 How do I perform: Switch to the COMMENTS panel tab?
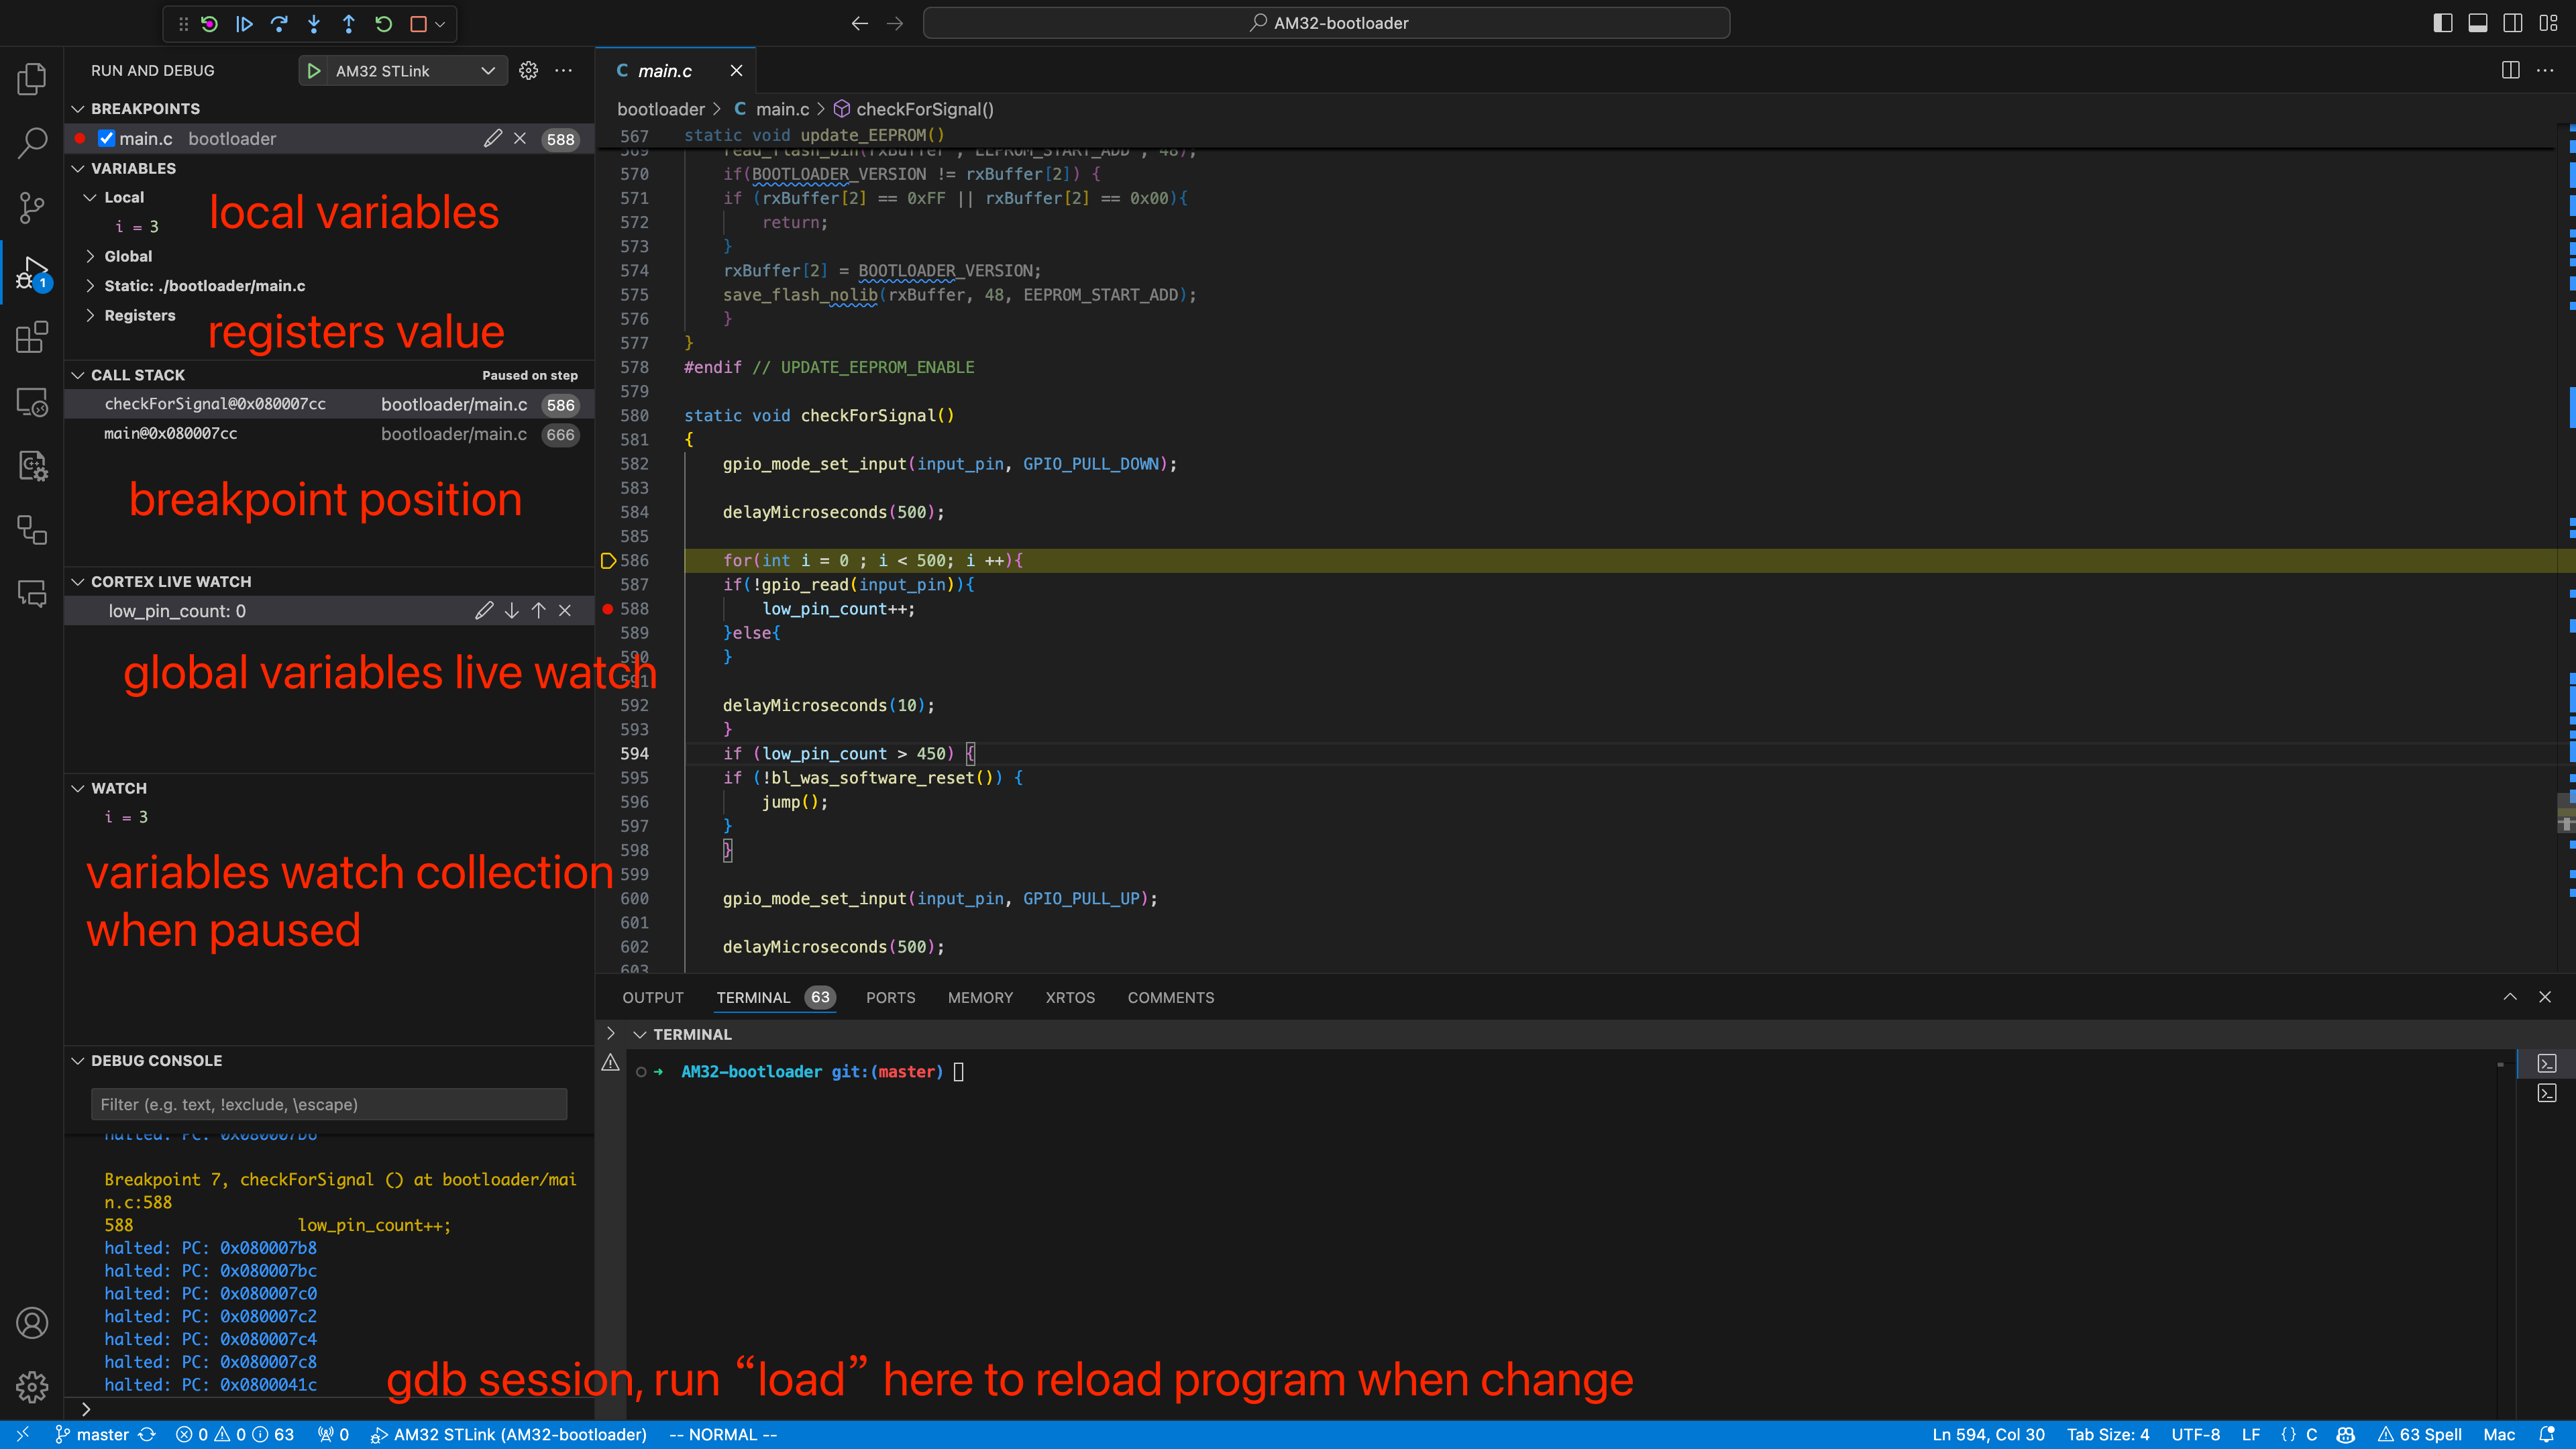point(1171,998)
